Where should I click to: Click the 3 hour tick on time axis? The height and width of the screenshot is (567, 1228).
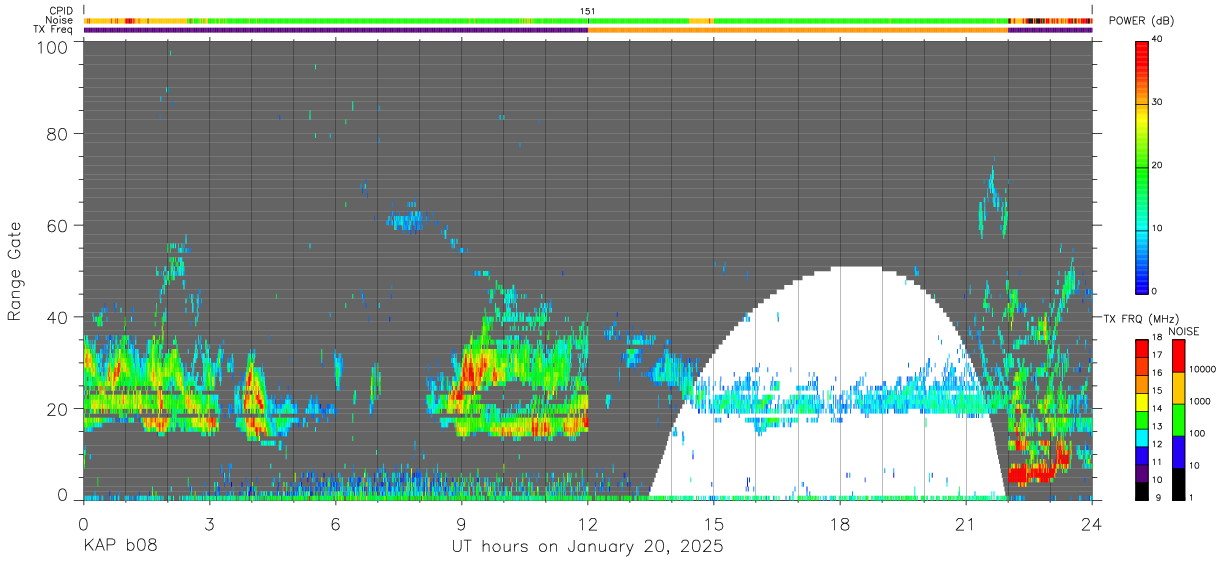pyautogui.click(x=209, y=523)
